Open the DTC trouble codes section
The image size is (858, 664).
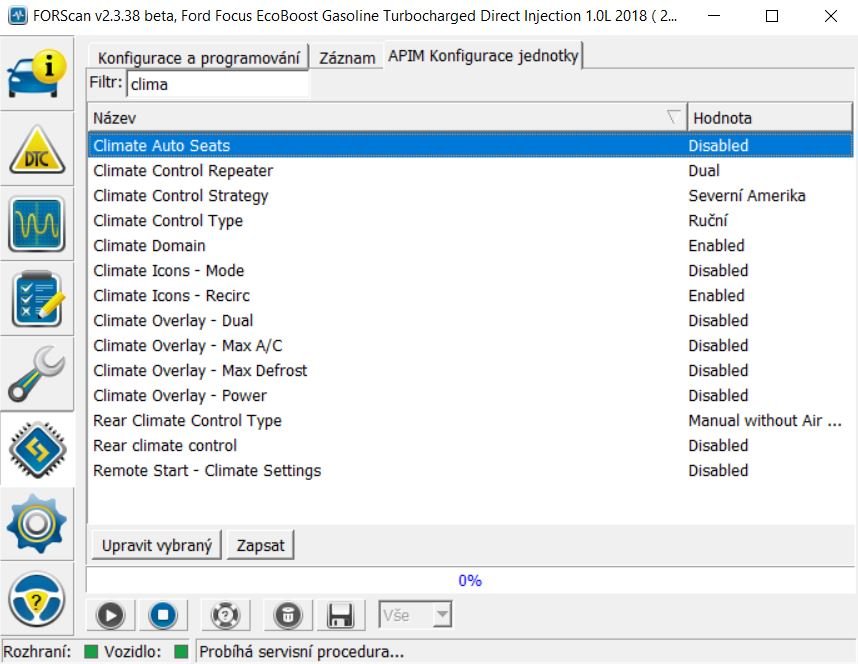coord(37,149)
